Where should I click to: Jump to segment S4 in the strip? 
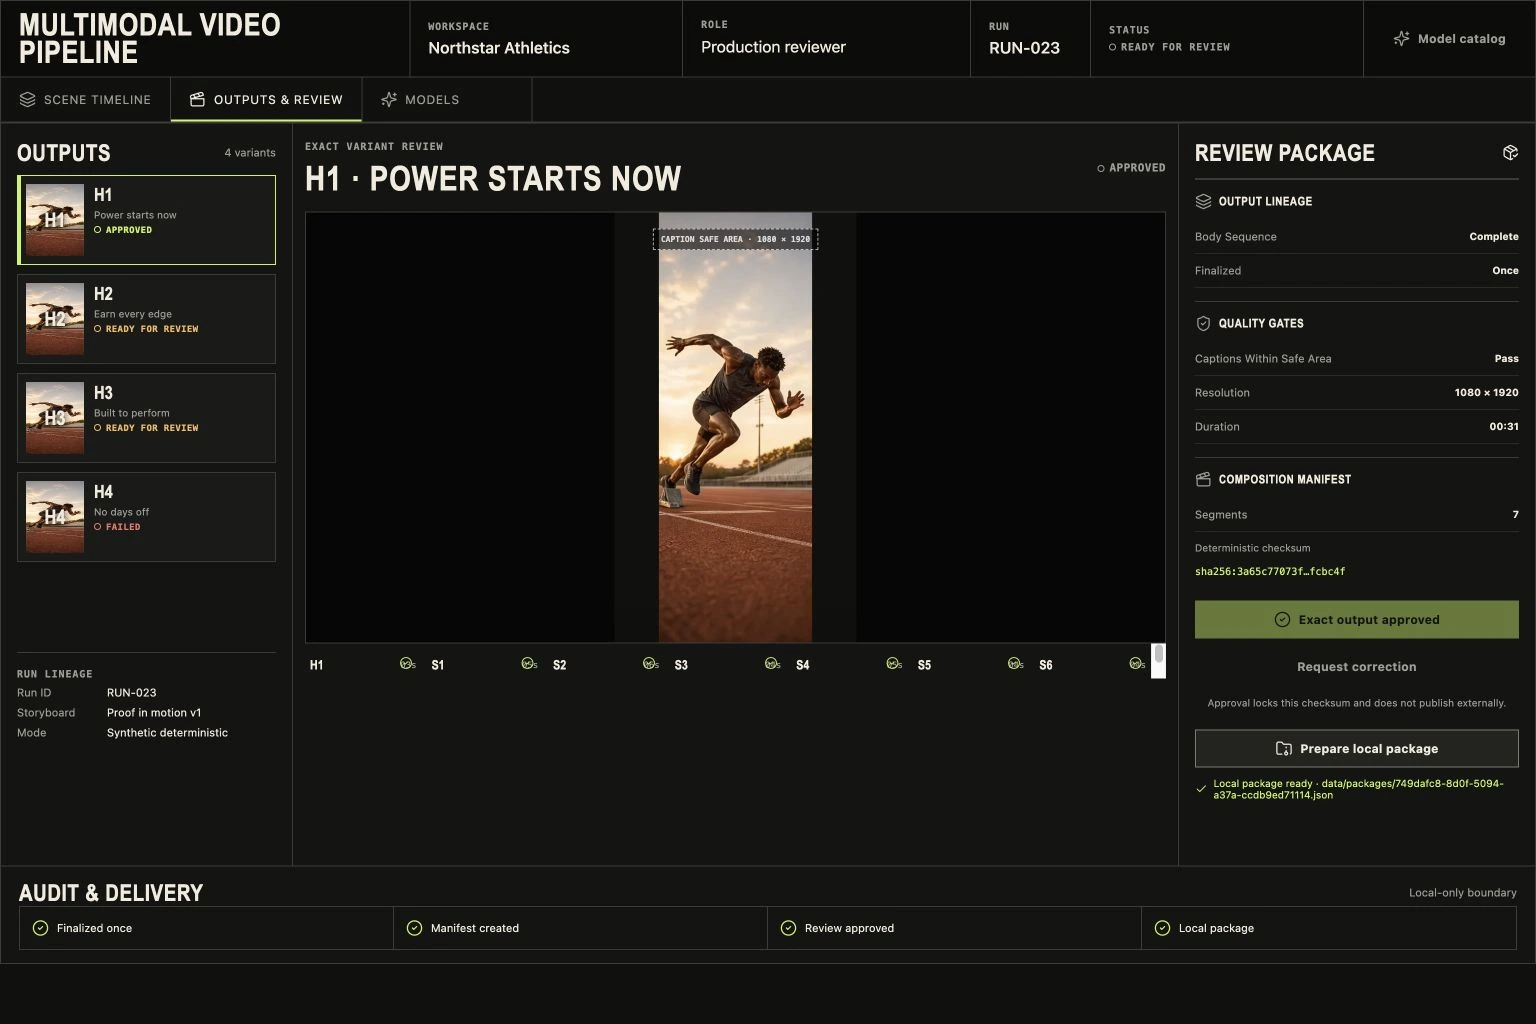click(x=803, y=665)
